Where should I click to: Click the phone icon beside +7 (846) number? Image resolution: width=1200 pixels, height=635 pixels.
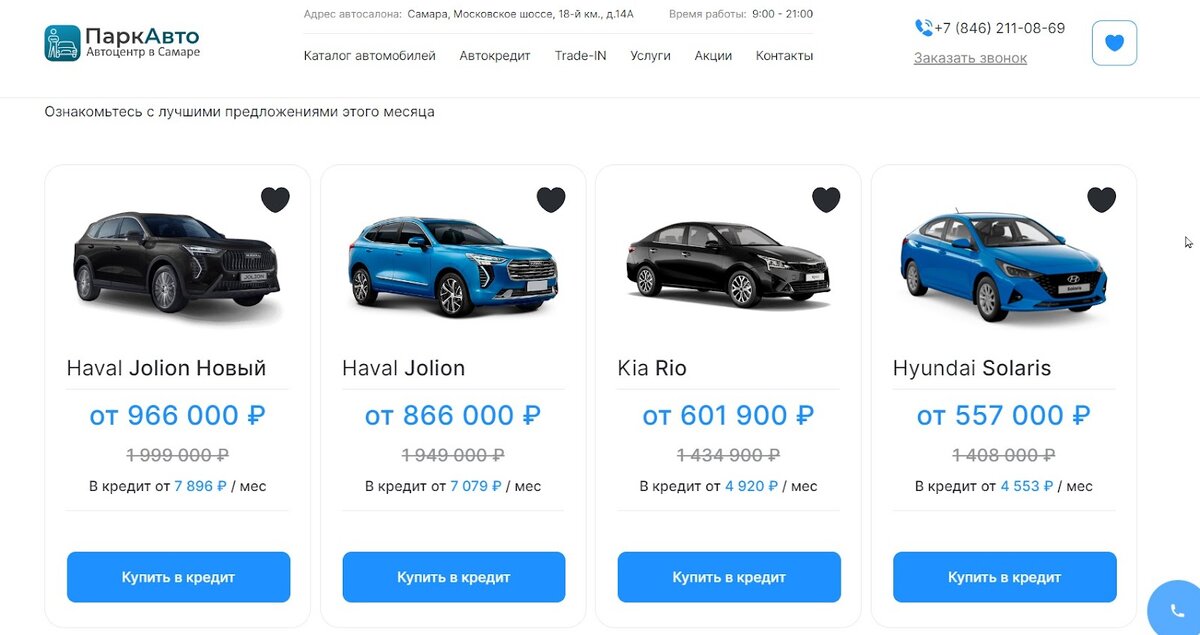pos(924,28)
